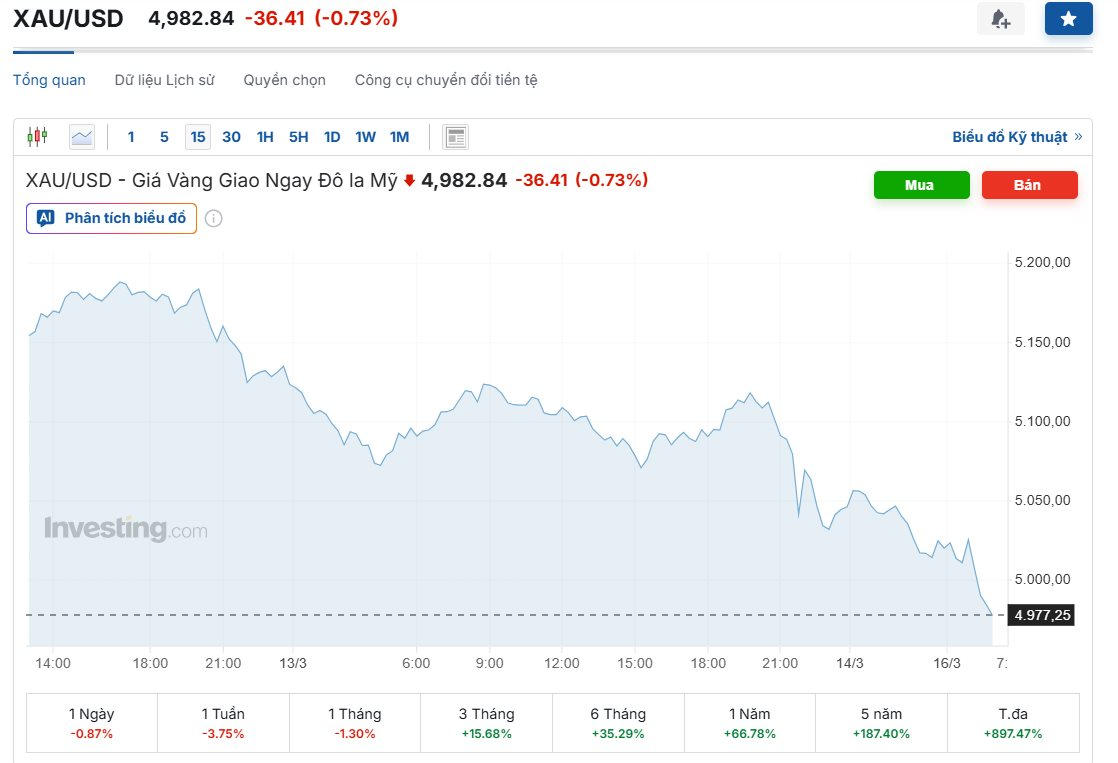Switch interval to 1D
Viewport: 1118px width, 763px height.
pyautogui.click(x=332, y=137)
